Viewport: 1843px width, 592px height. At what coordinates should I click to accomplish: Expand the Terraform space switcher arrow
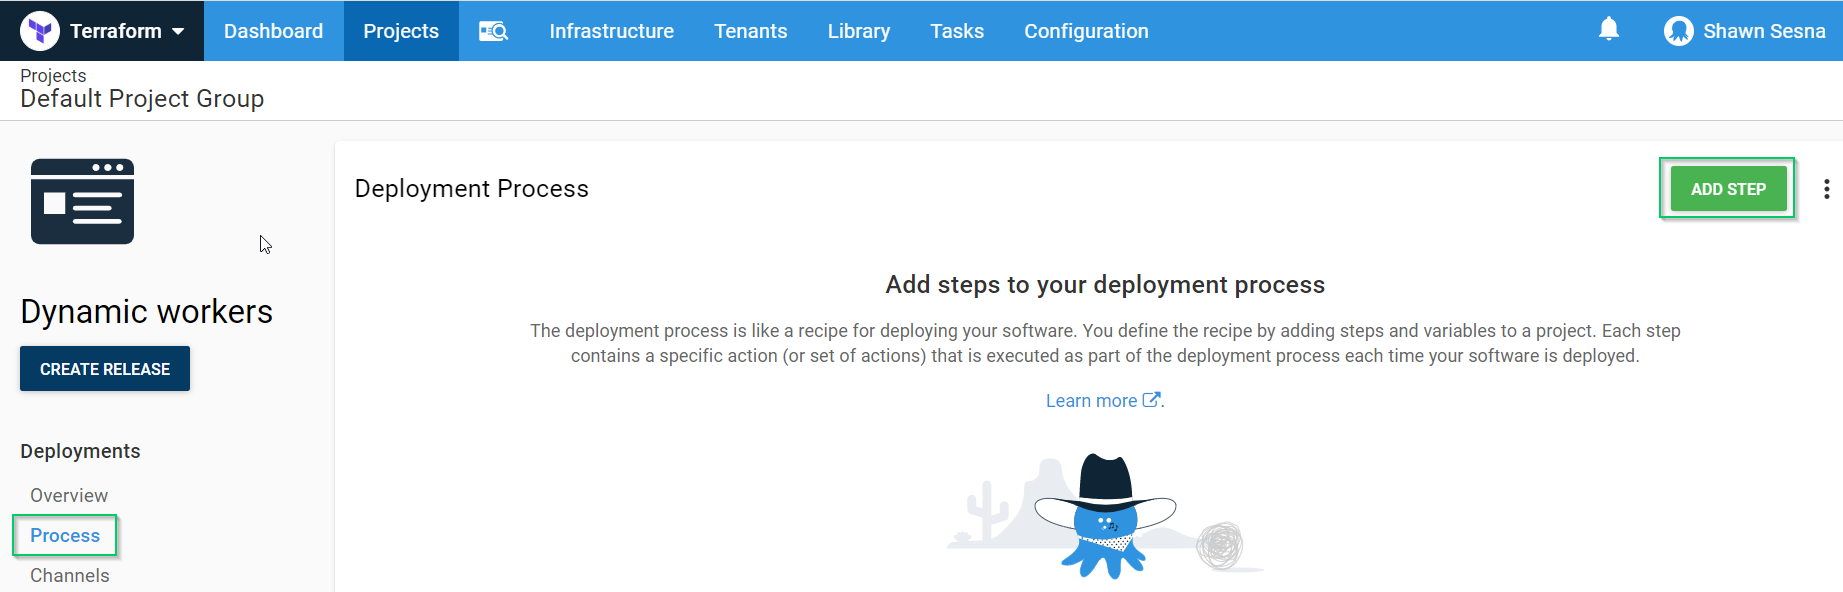click(x=178, y=31)
